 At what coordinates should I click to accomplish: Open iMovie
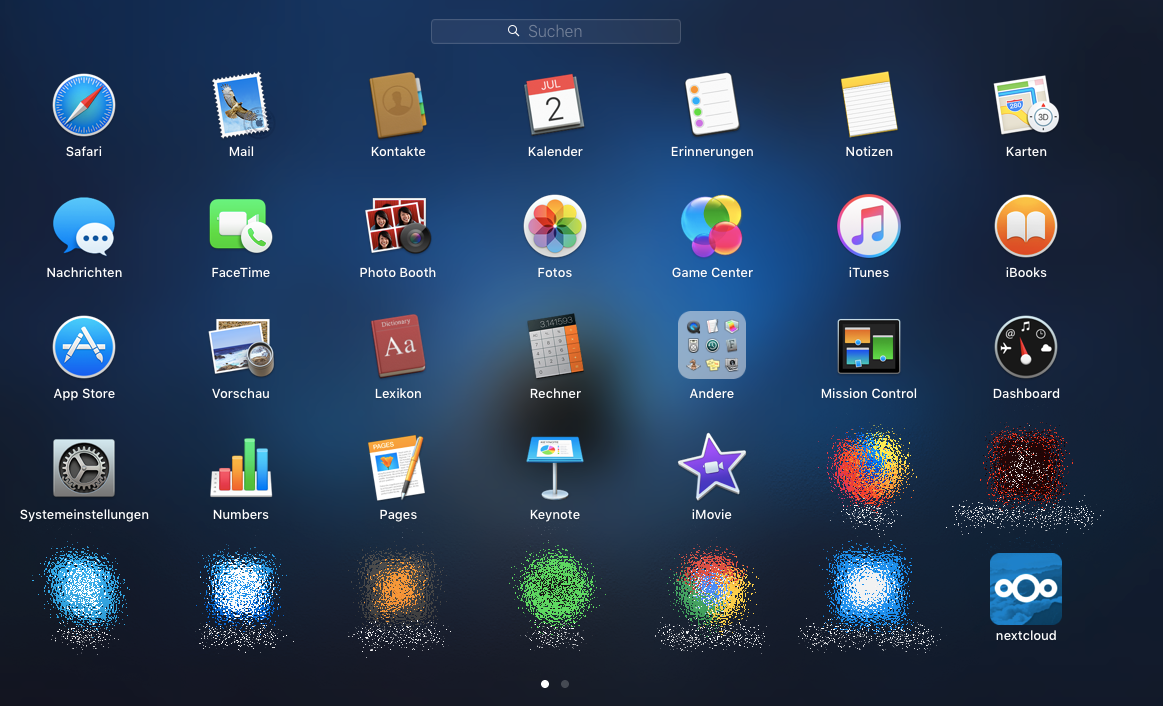coord(712,468)
